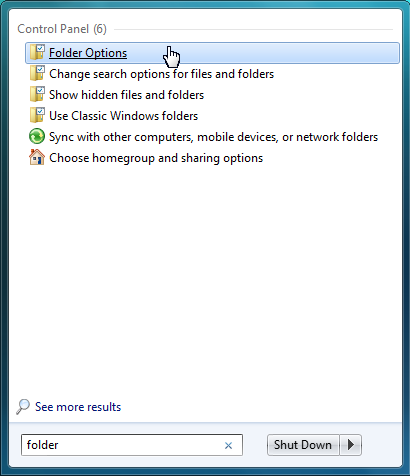410x476 pixels.
Task: Click magnifying glass beside See more results
Action: [x=23, y=407]
